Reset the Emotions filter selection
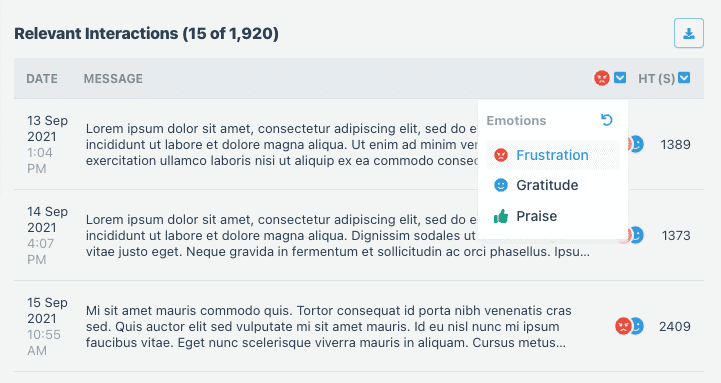The width and height of the screenshot is (721, 383). (x=607, y=120)
